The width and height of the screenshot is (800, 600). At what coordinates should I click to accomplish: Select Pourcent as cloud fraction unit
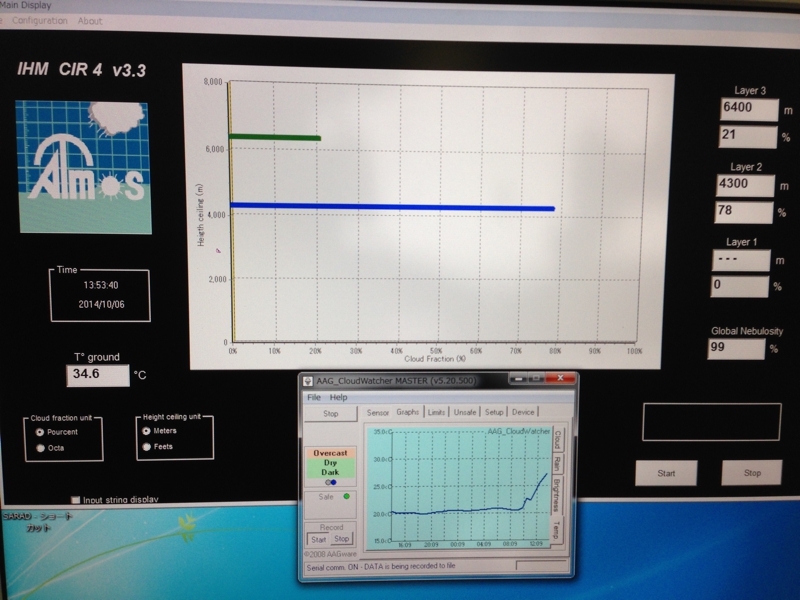coord(40,431)
